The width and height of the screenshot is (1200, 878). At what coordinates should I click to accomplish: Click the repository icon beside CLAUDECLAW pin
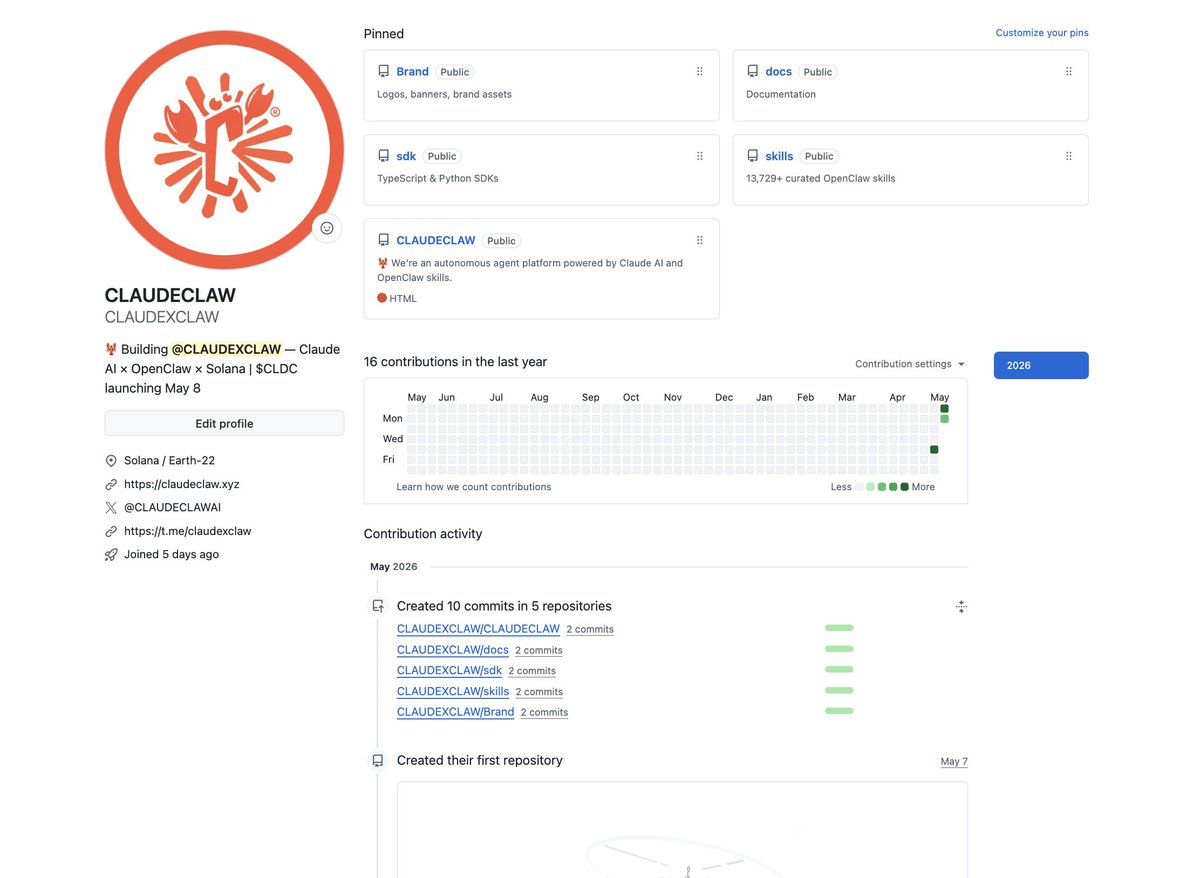pos(383,240)
